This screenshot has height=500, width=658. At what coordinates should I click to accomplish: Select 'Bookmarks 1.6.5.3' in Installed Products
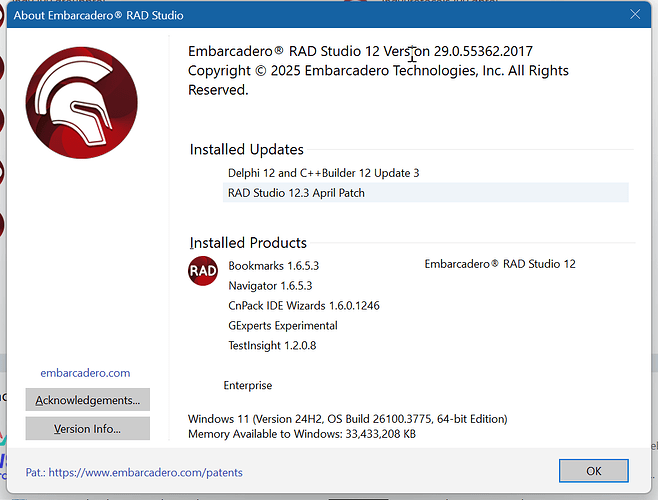pyautogui.click(x=274, y=266)
